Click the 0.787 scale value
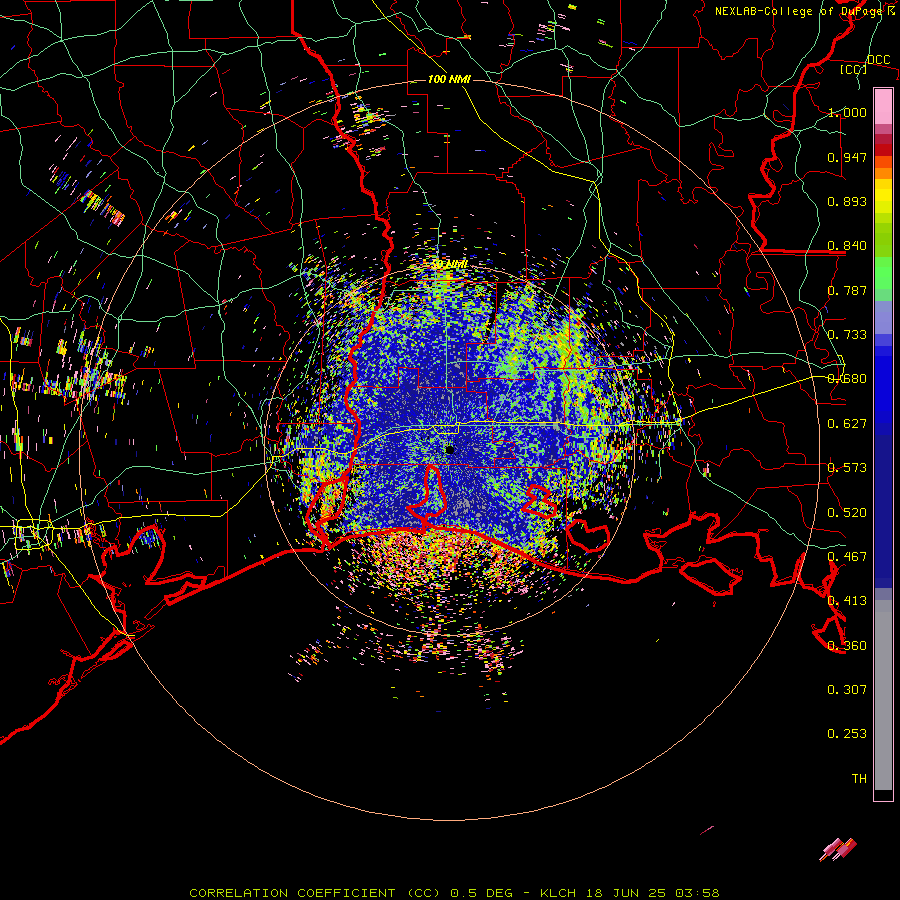Viewport: 900px width, 900px height. point(847,290)
